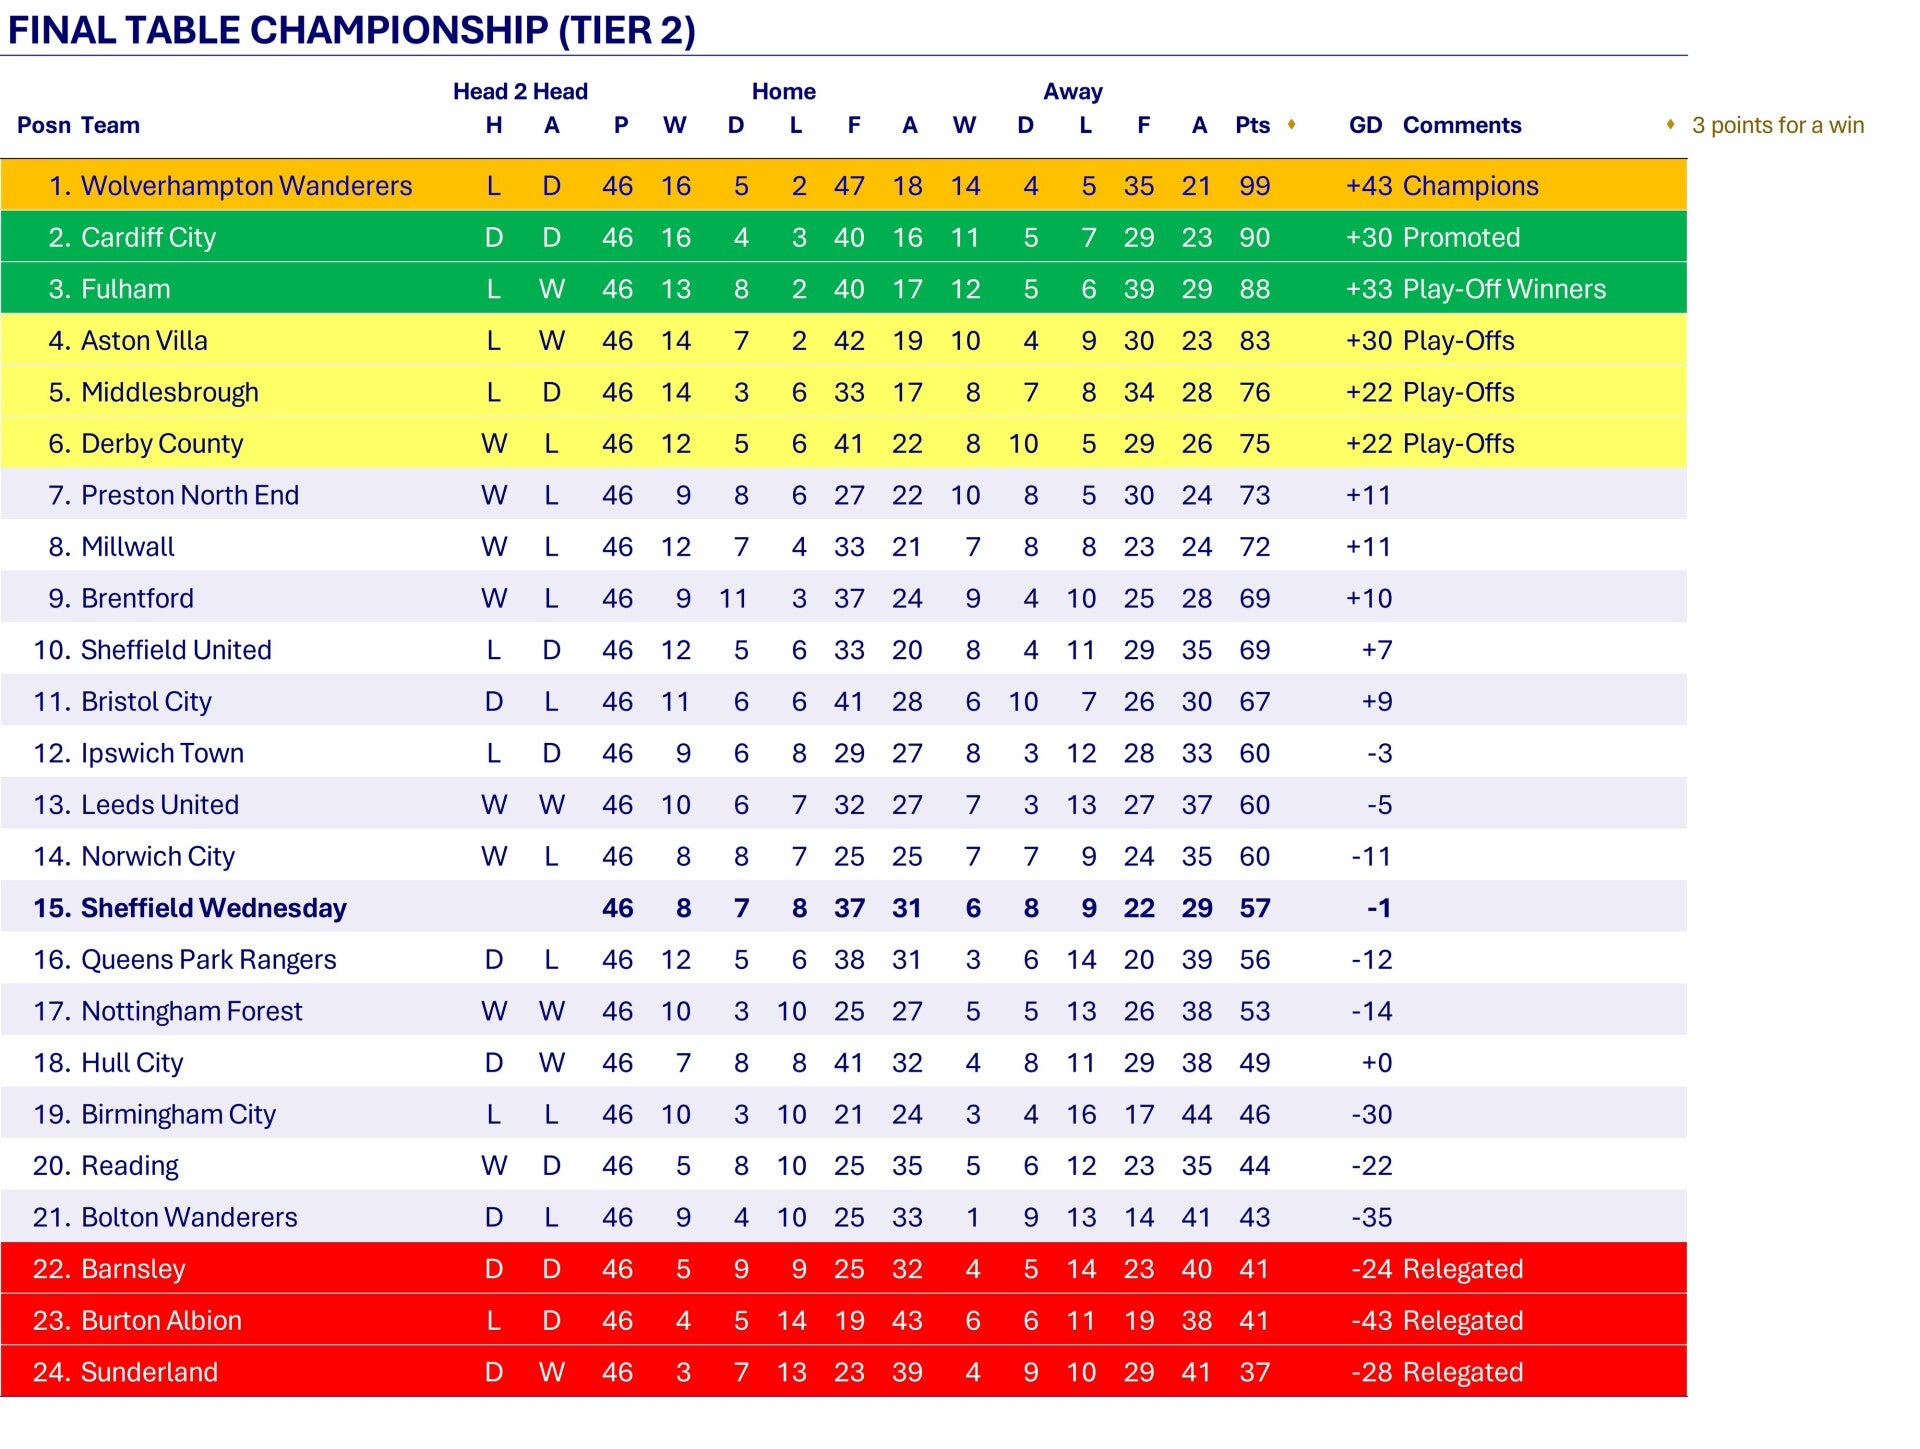Click the Pts column header
Viewport: 1920px width, 1449px height.
[1252, 125]
